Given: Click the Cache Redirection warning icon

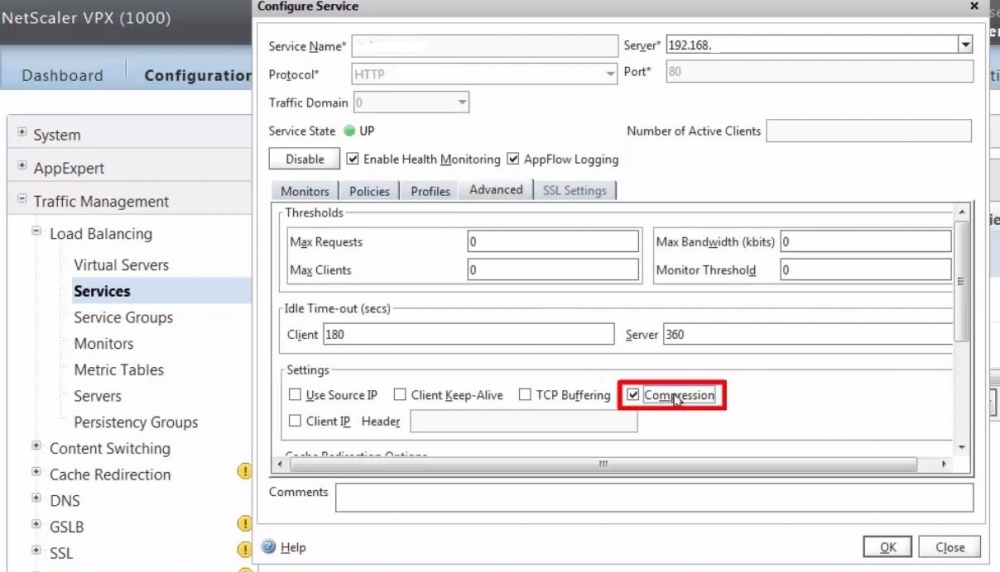Looking at the screenshot, I should point(244,471).
